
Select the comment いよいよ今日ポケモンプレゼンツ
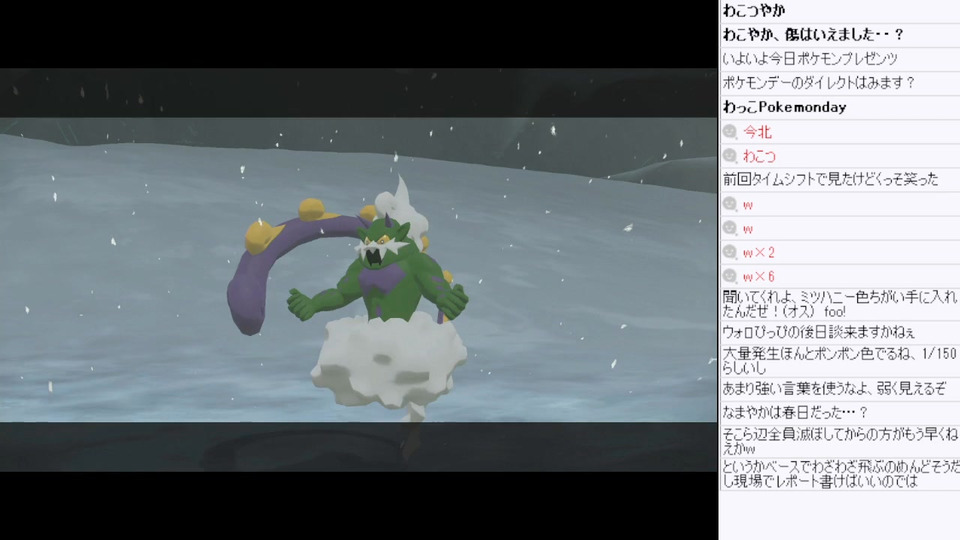coord(810,59)
